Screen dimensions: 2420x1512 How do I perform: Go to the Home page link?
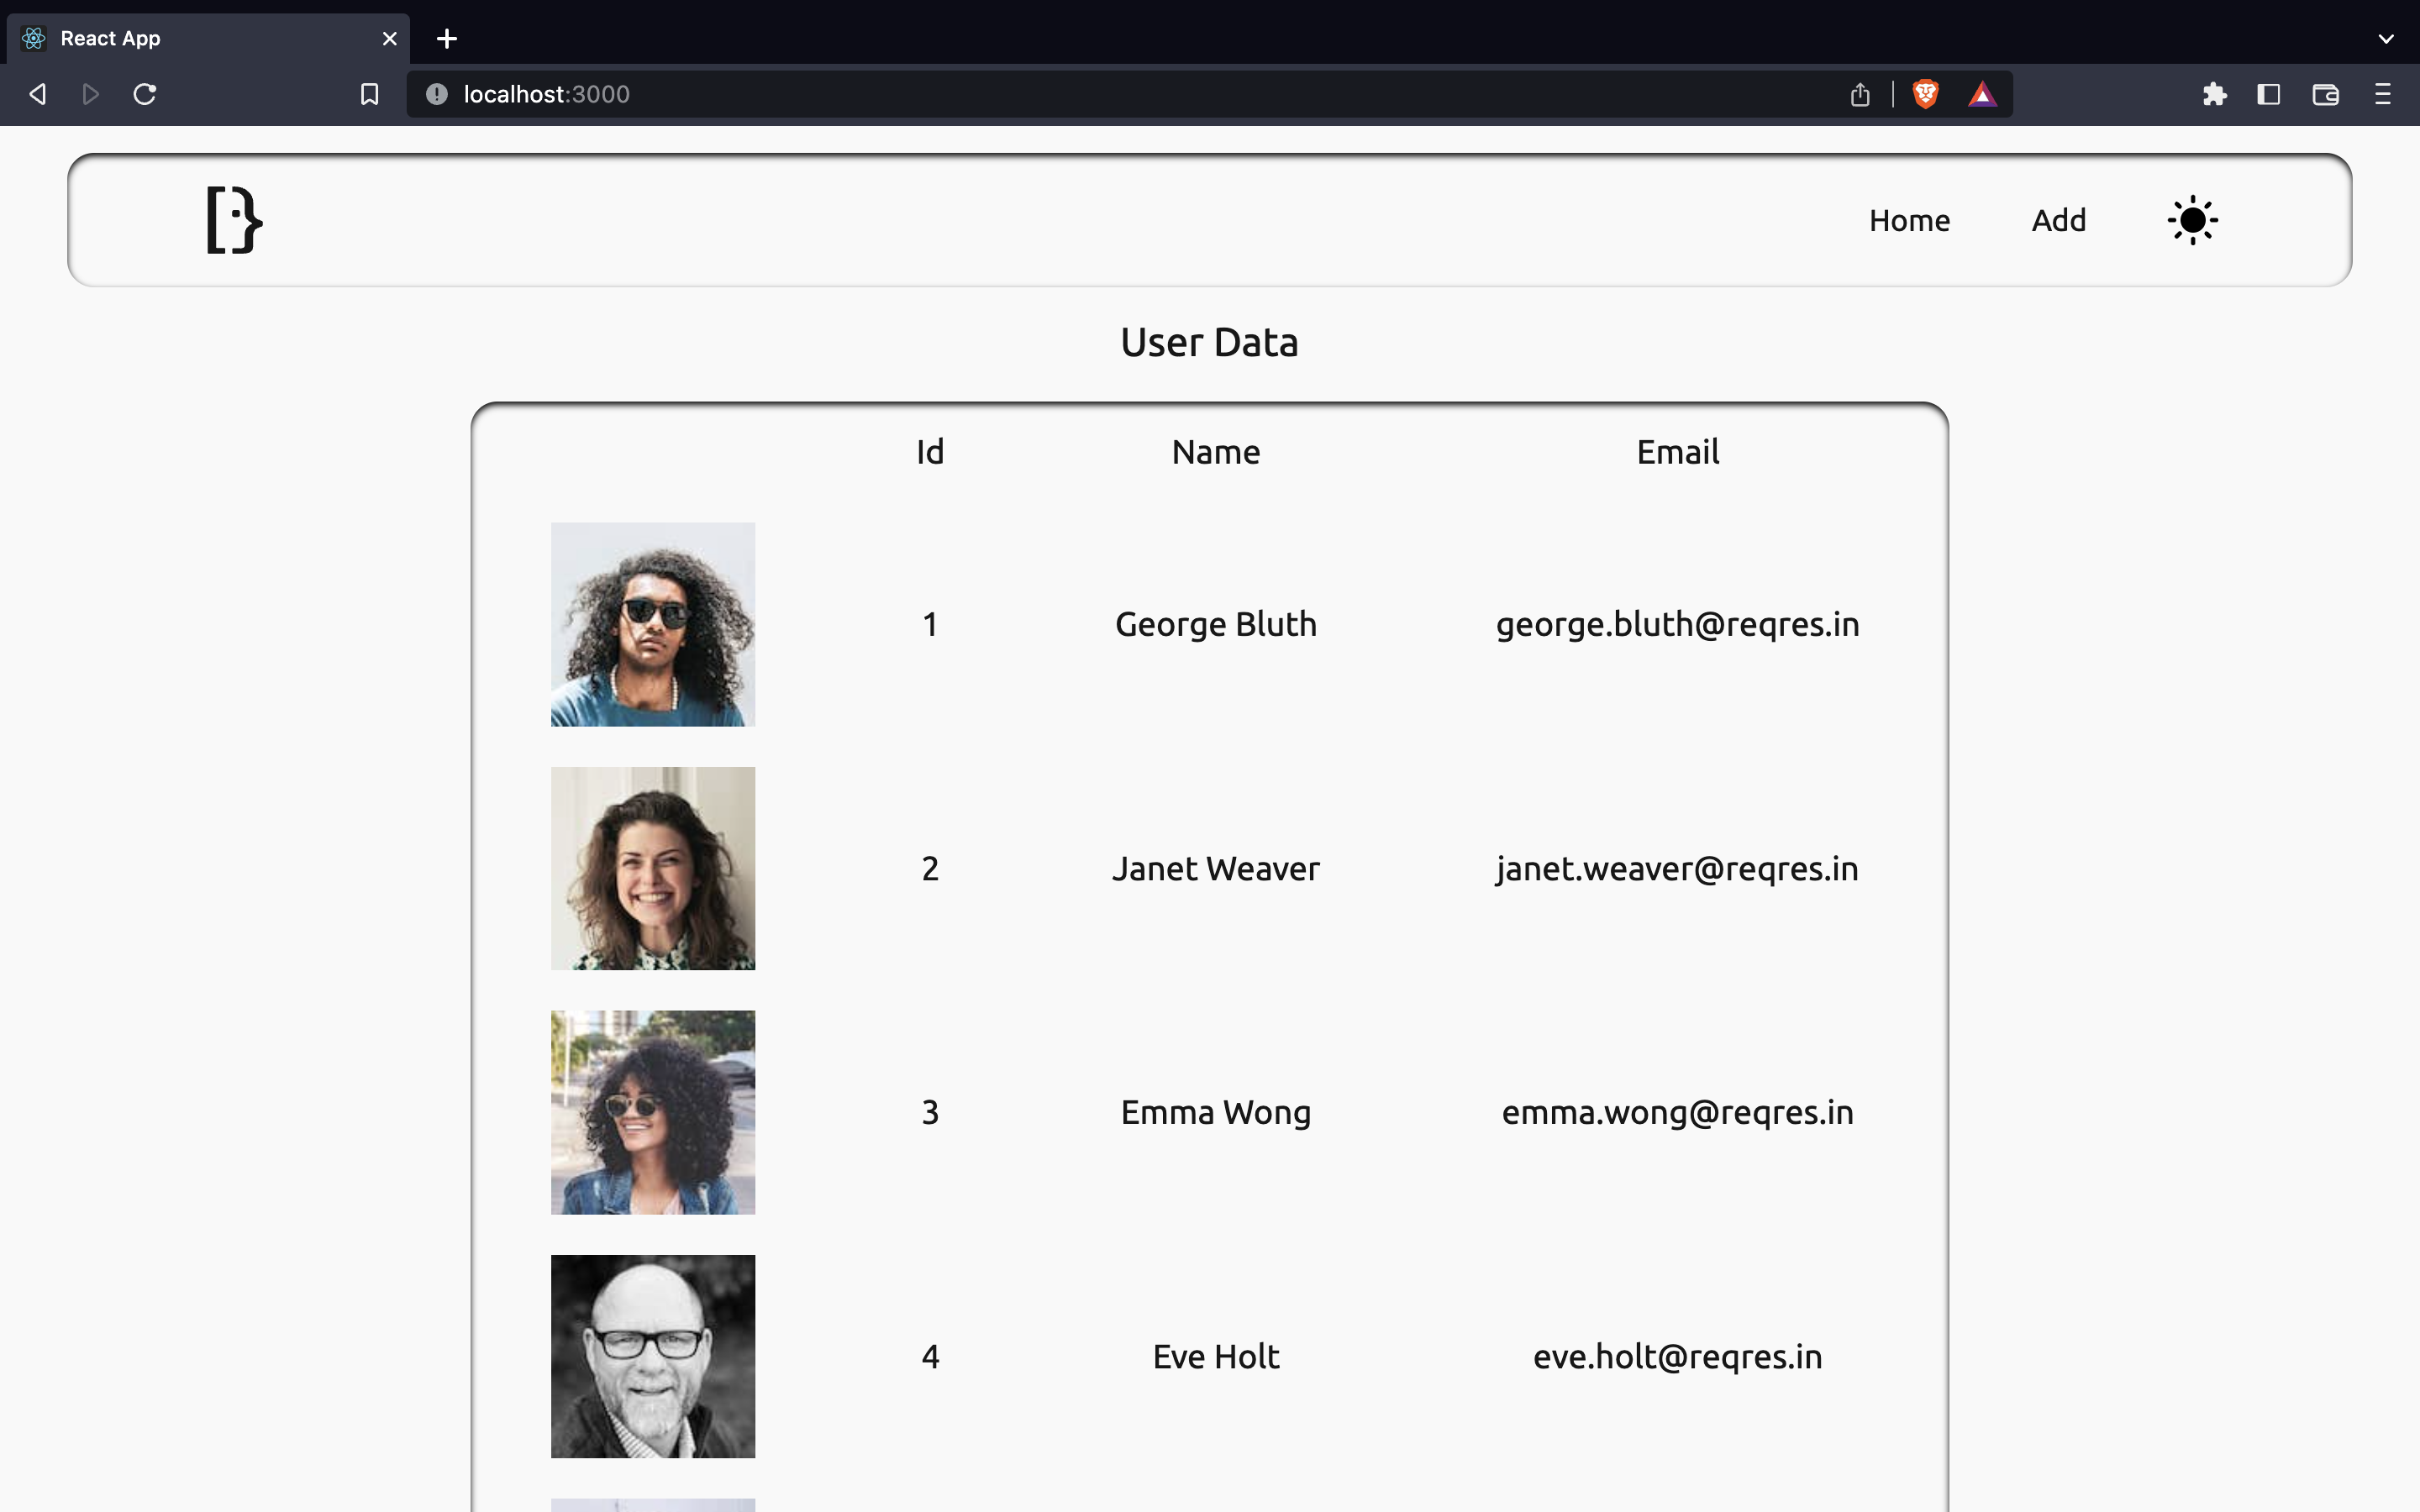1908,220
